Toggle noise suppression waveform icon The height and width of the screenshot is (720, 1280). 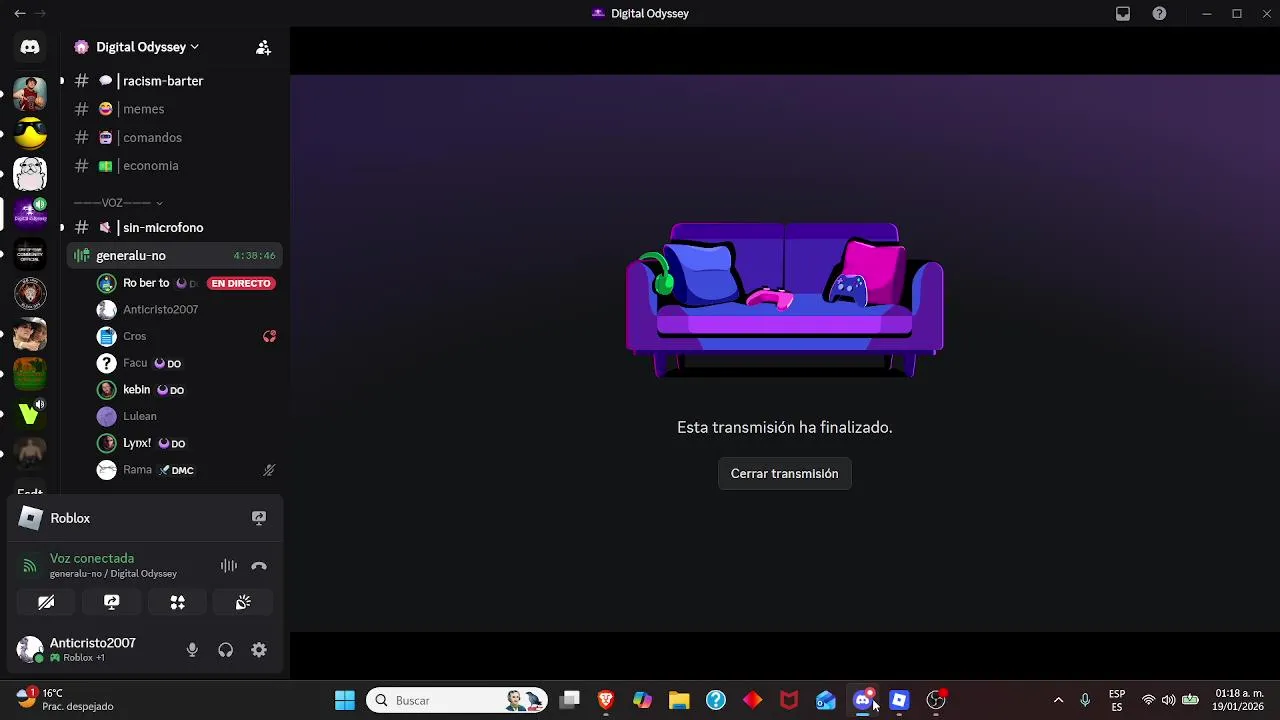(x=229, y=566)
